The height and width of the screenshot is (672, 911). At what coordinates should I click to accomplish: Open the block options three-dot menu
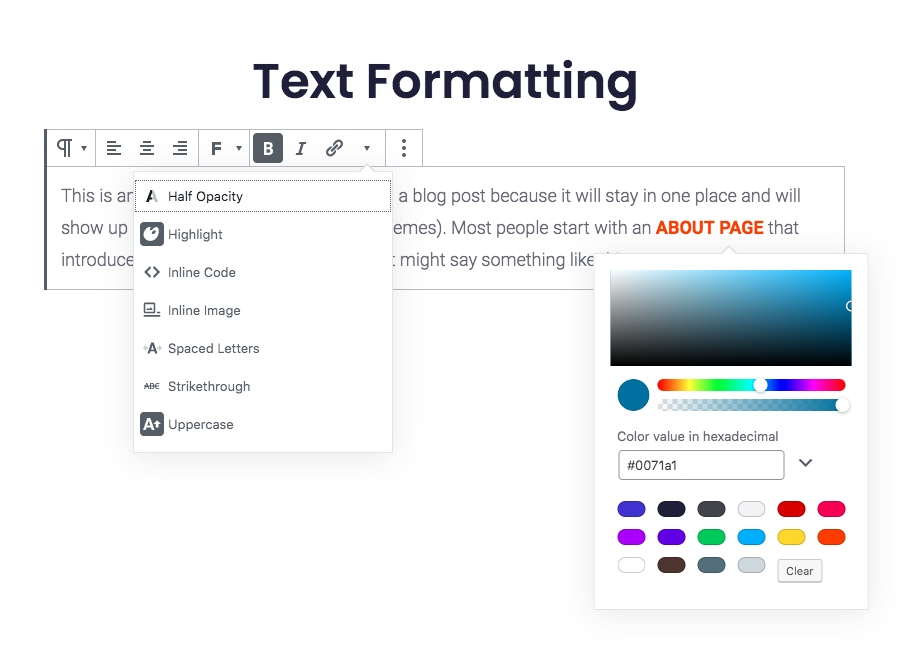pos(404,148)
